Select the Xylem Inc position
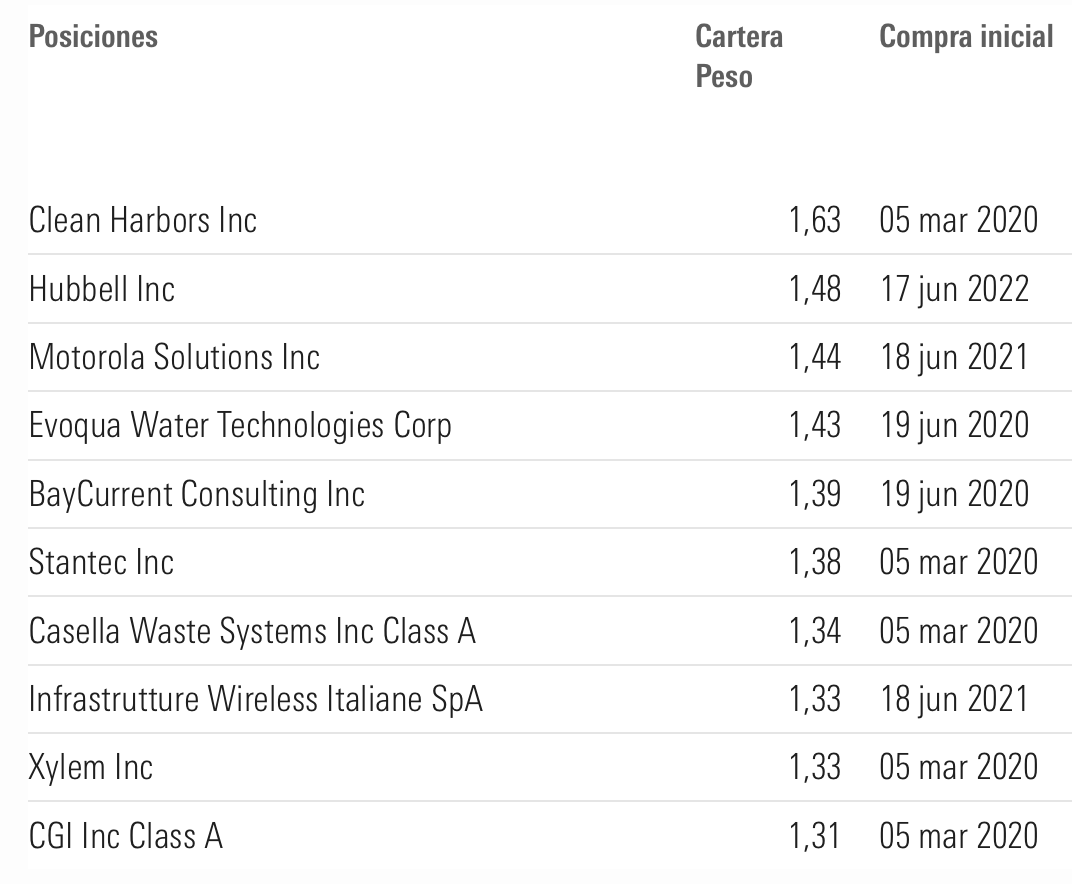Viewport: 1072px width, 884px height. pyautogui.click(x=91, y=767)
